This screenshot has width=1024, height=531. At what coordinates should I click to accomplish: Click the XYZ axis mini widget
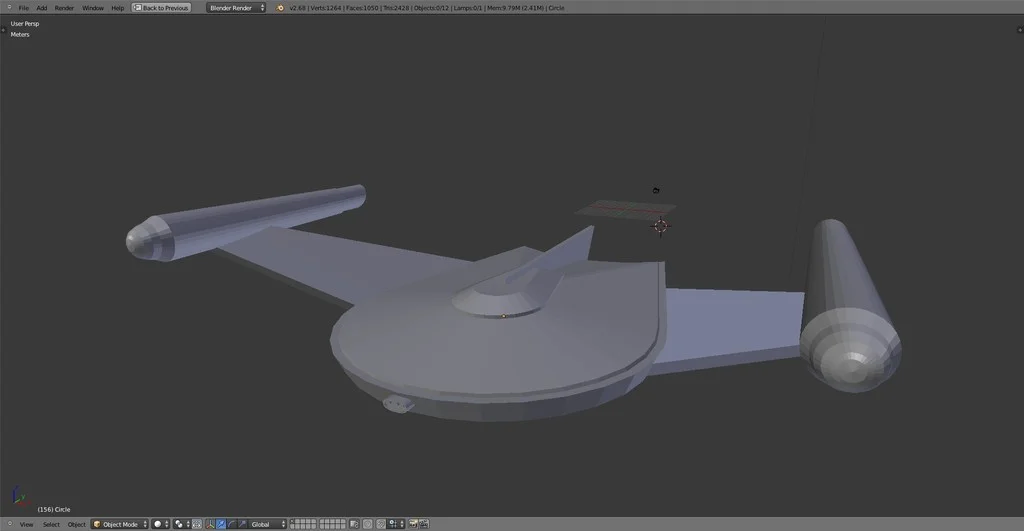coord(20,497)
